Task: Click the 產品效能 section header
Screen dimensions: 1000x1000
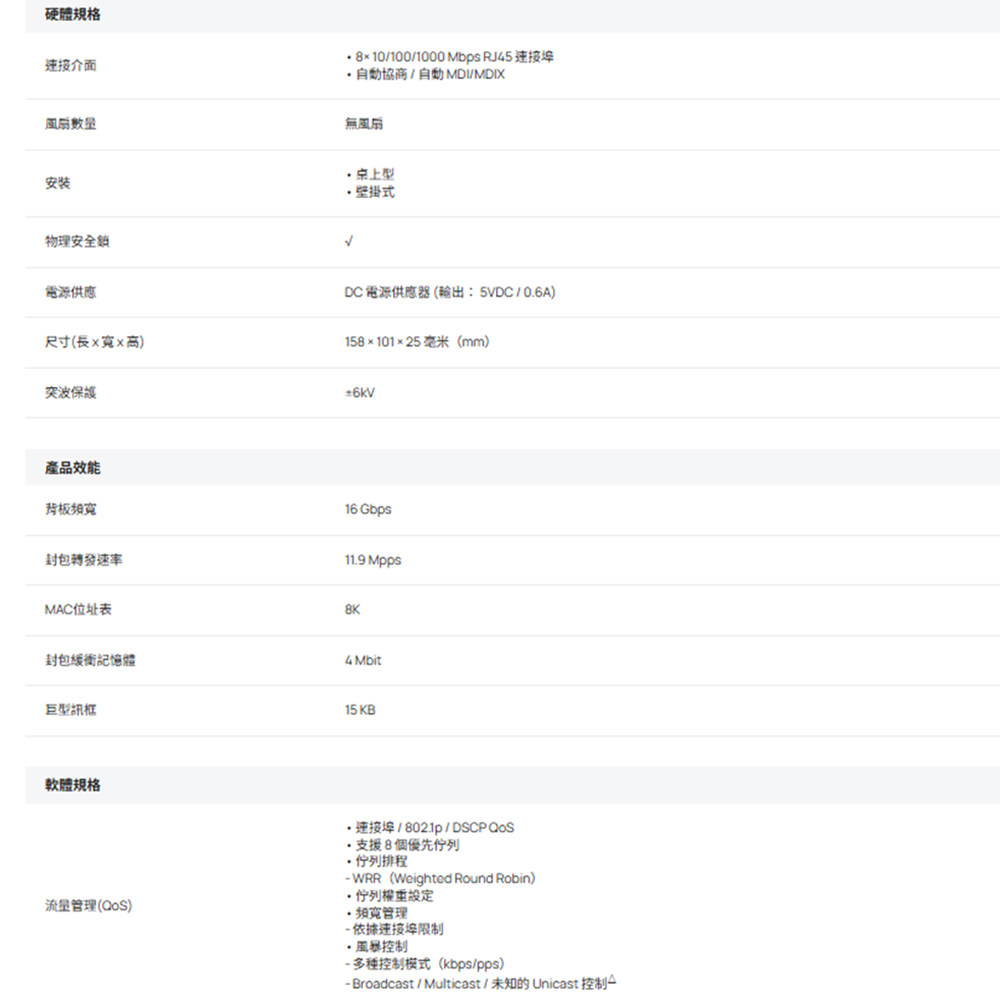Action: click(x=73, y=468)
